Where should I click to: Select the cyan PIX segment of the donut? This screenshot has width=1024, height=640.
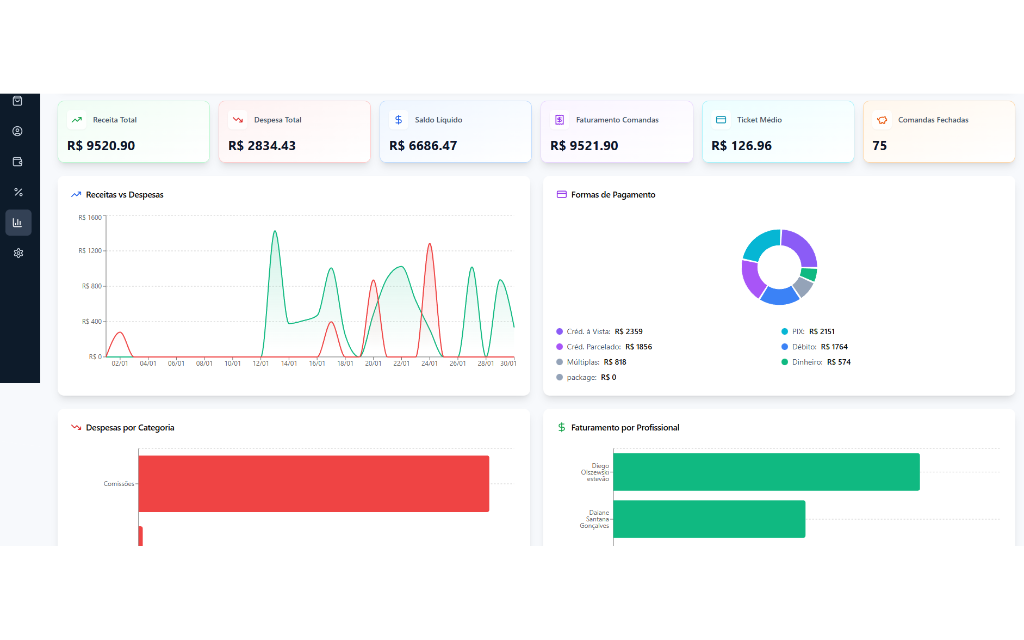pos(759,244)
